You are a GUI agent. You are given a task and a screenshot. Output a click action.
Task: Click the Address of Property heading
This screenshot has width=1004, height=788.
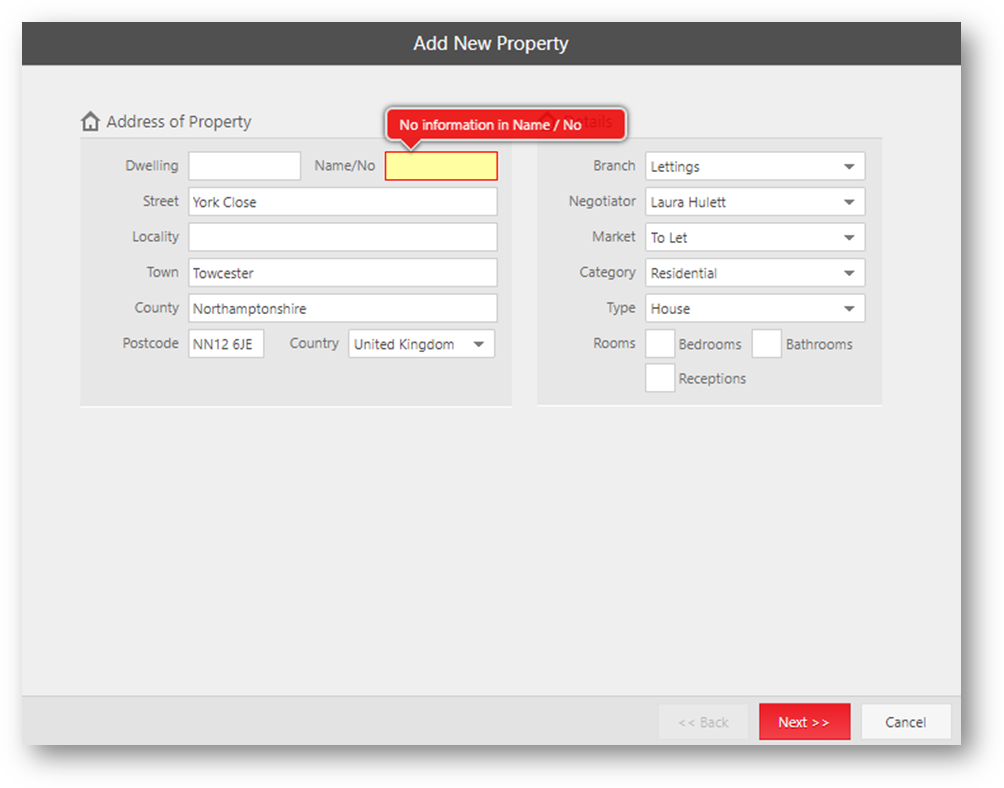pos(179,122)
